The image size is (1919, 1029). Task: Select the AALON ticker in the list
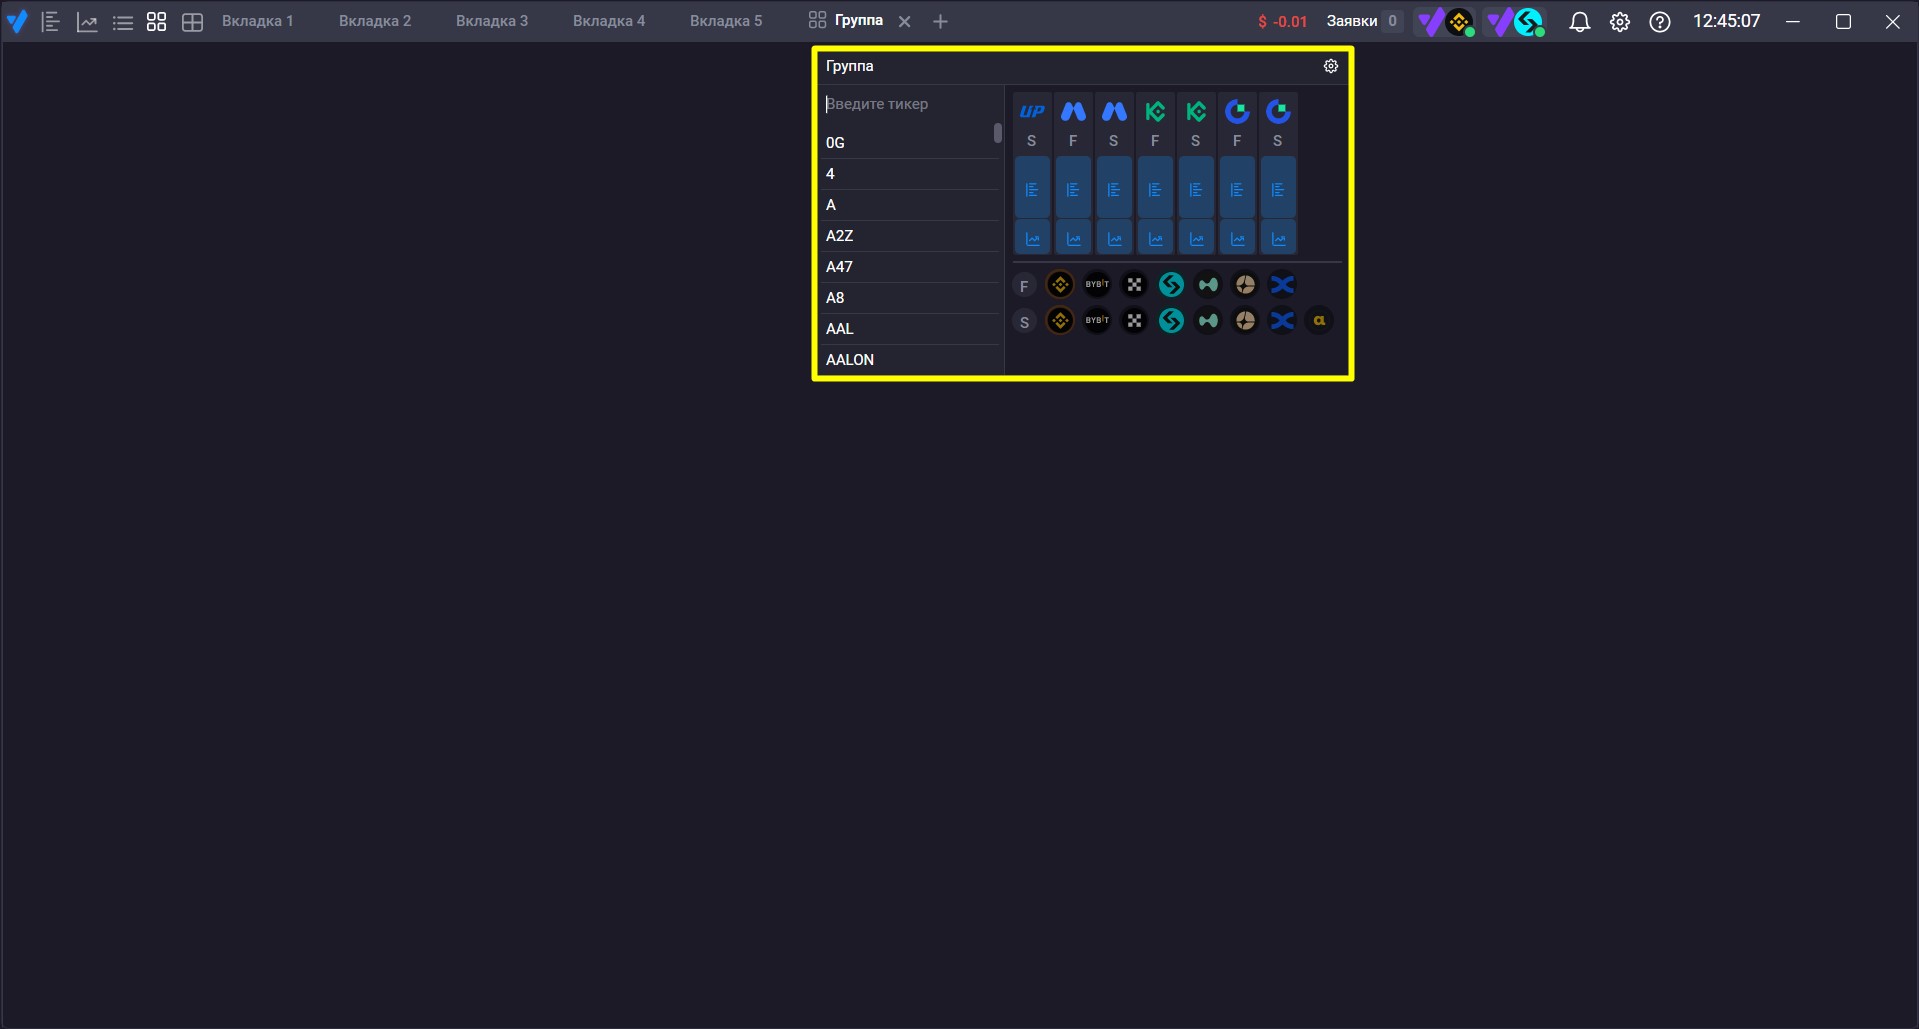[x=908, y=360]
